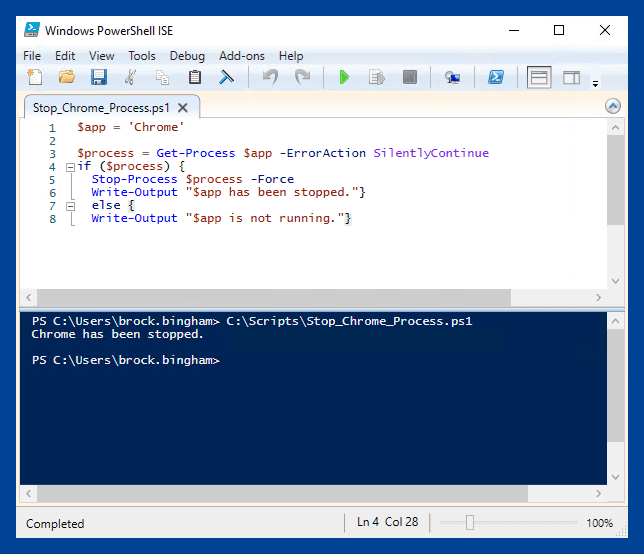Click the script pane left scroll arrow
Image resolution: width=644 pixels, height=554 pixels.
click(28, 297)
